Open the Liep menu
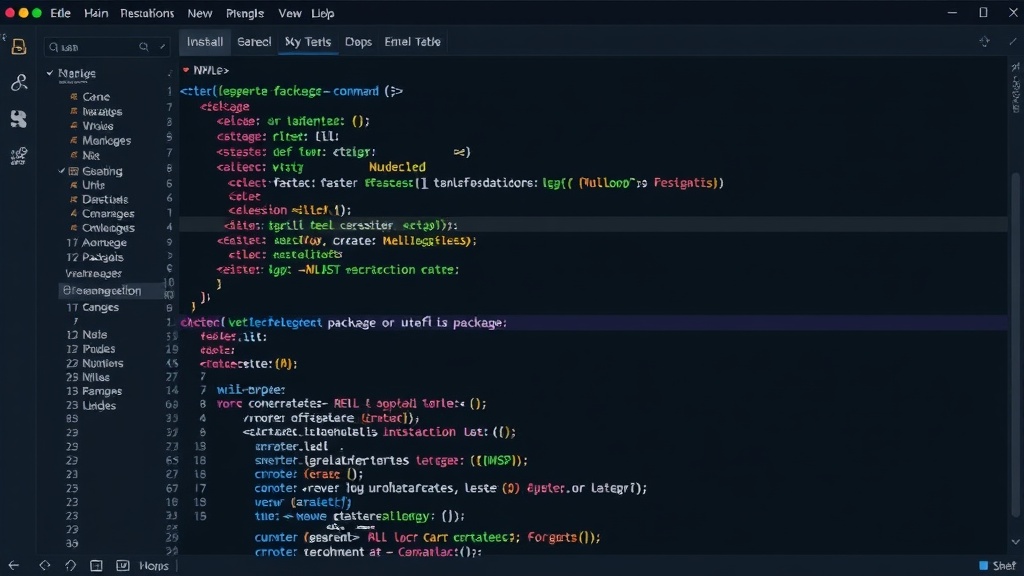This screenshot has width=1024, height=576. click(323, 13)
